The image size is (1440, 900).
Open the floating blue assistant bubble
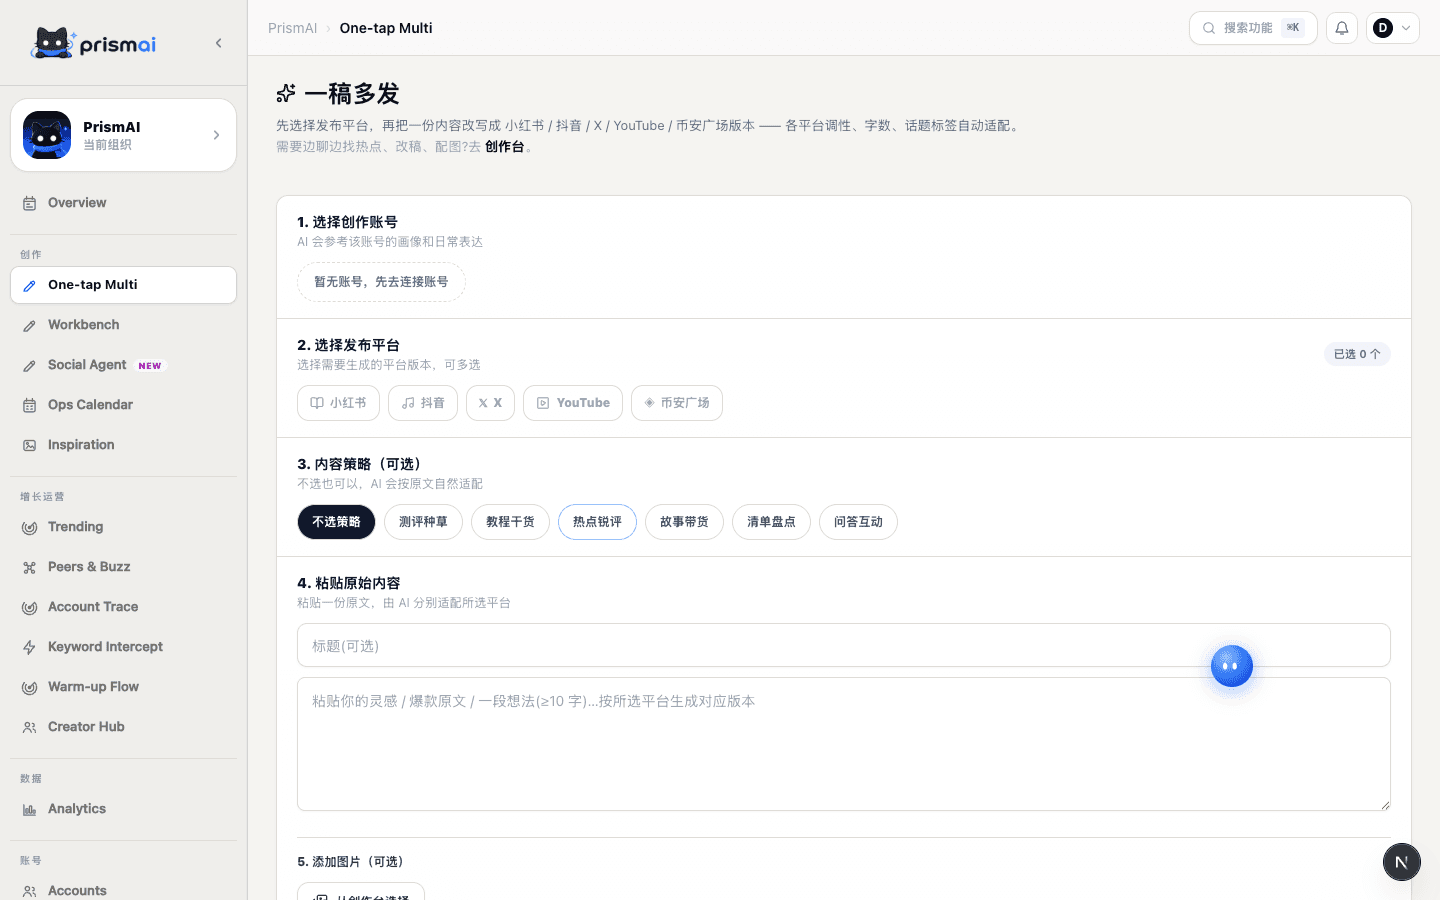(1232, 666)
